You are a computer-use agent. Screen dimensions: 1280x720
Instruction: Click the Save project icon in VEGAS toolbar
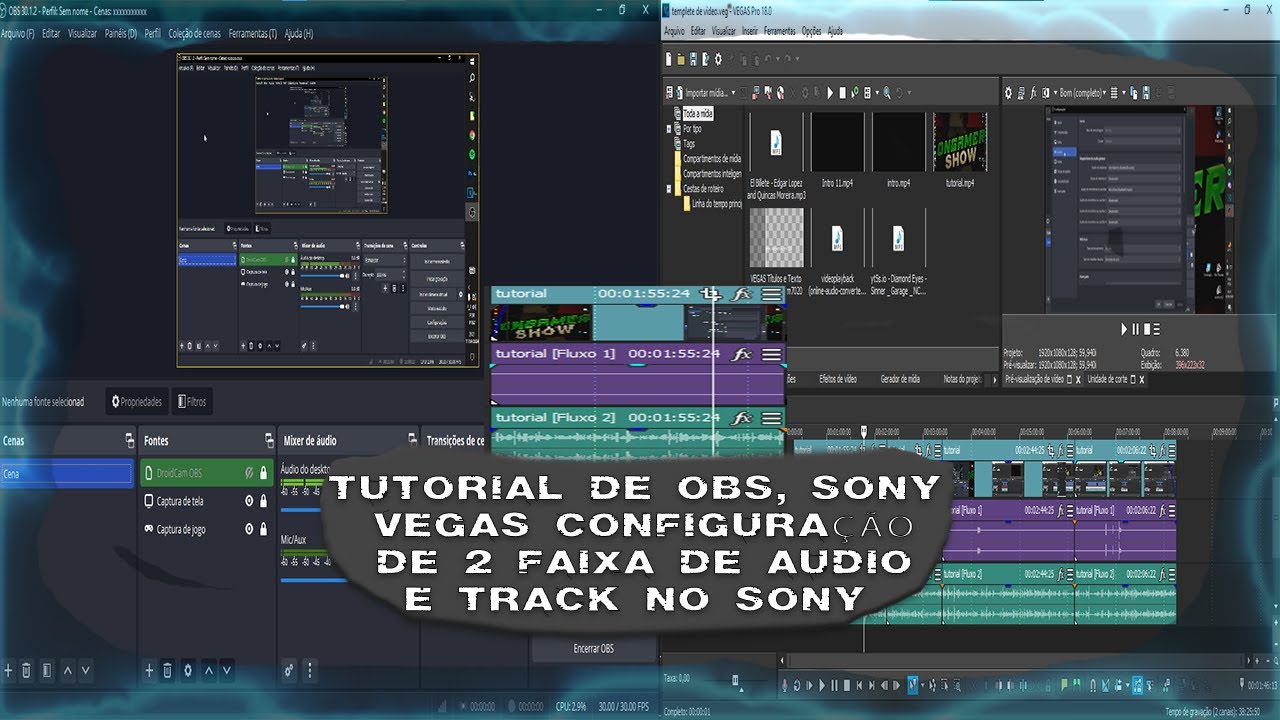693,60
